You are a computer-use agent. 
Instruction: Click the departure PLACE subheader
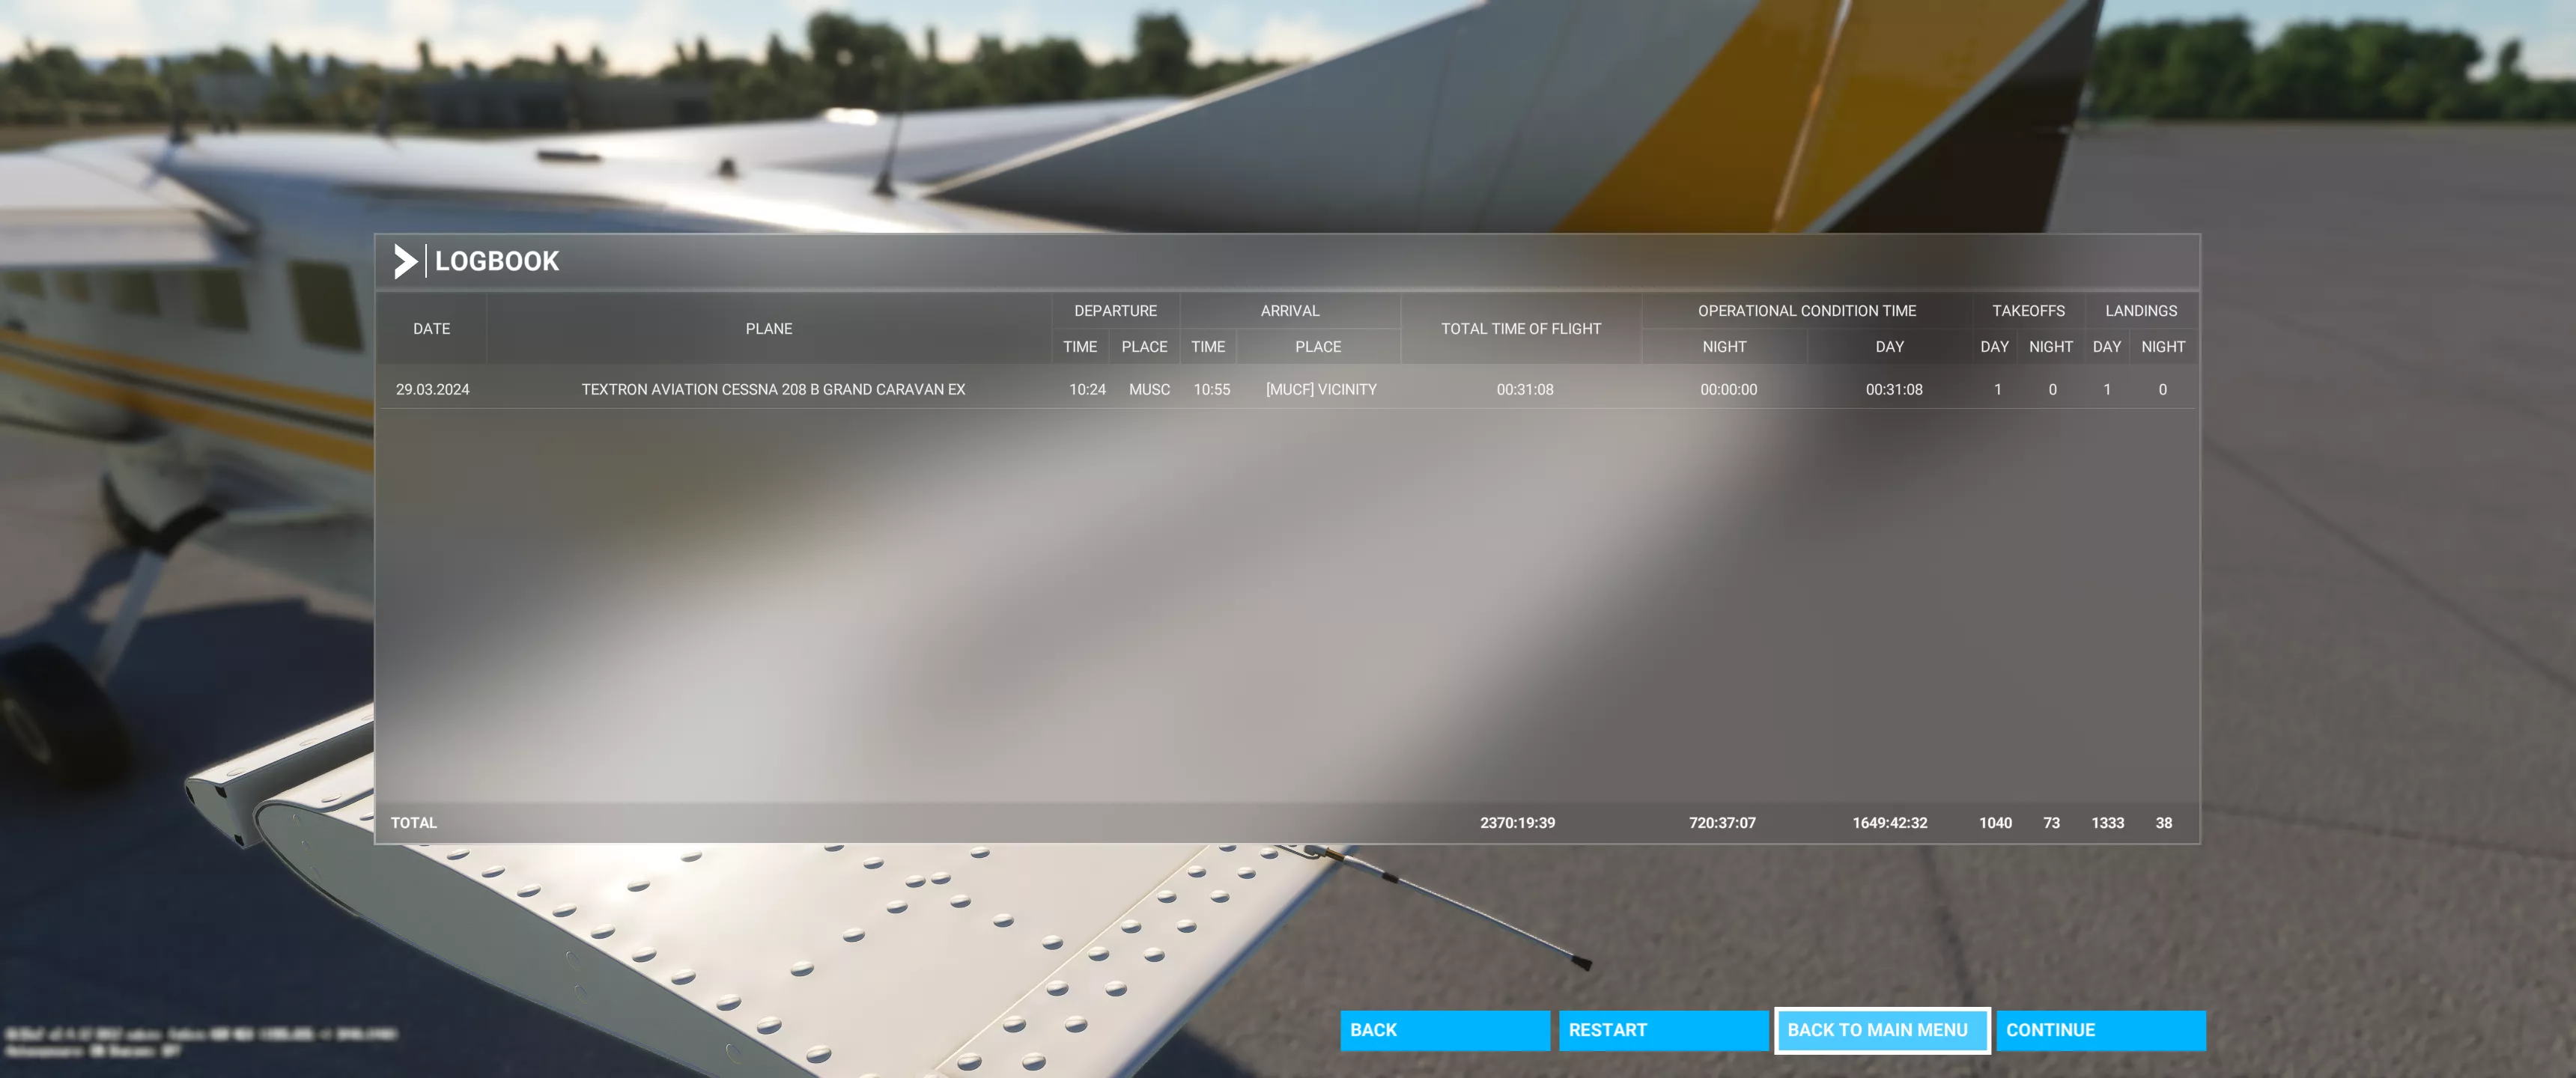1144,347
